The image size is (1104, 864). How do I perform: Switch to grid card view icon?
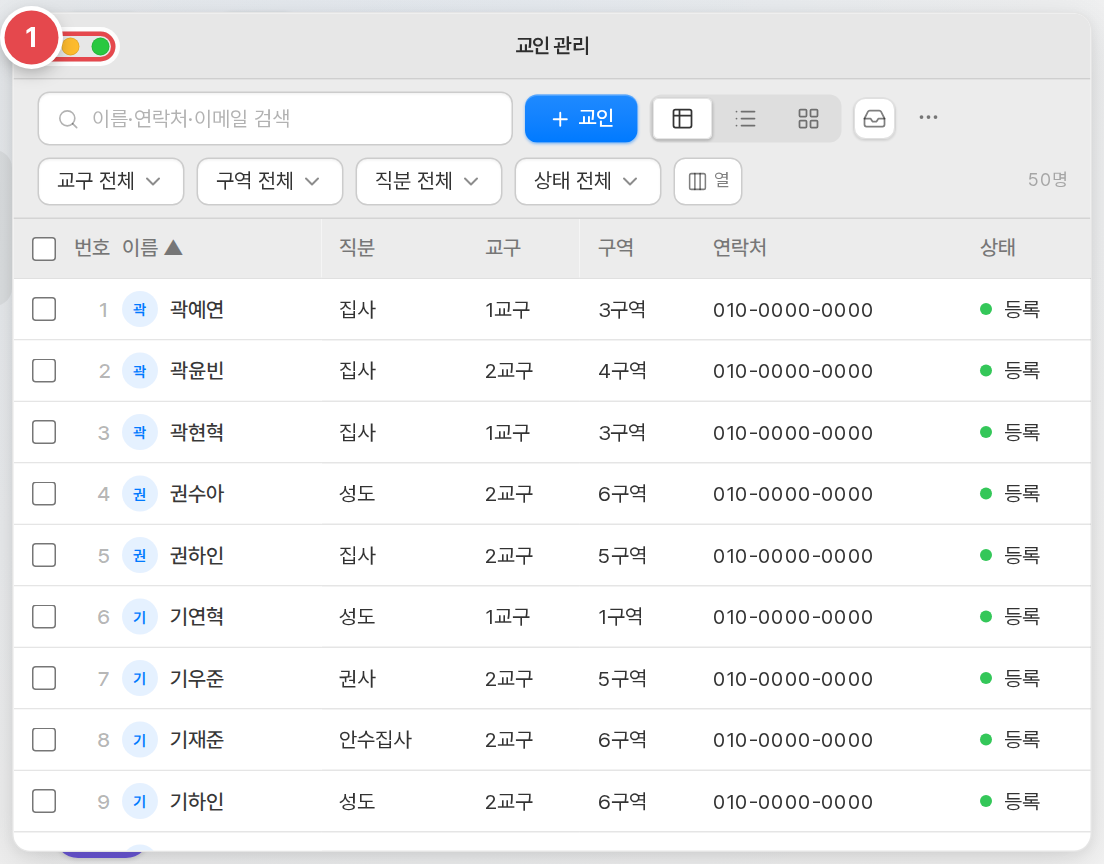point(808,118)
